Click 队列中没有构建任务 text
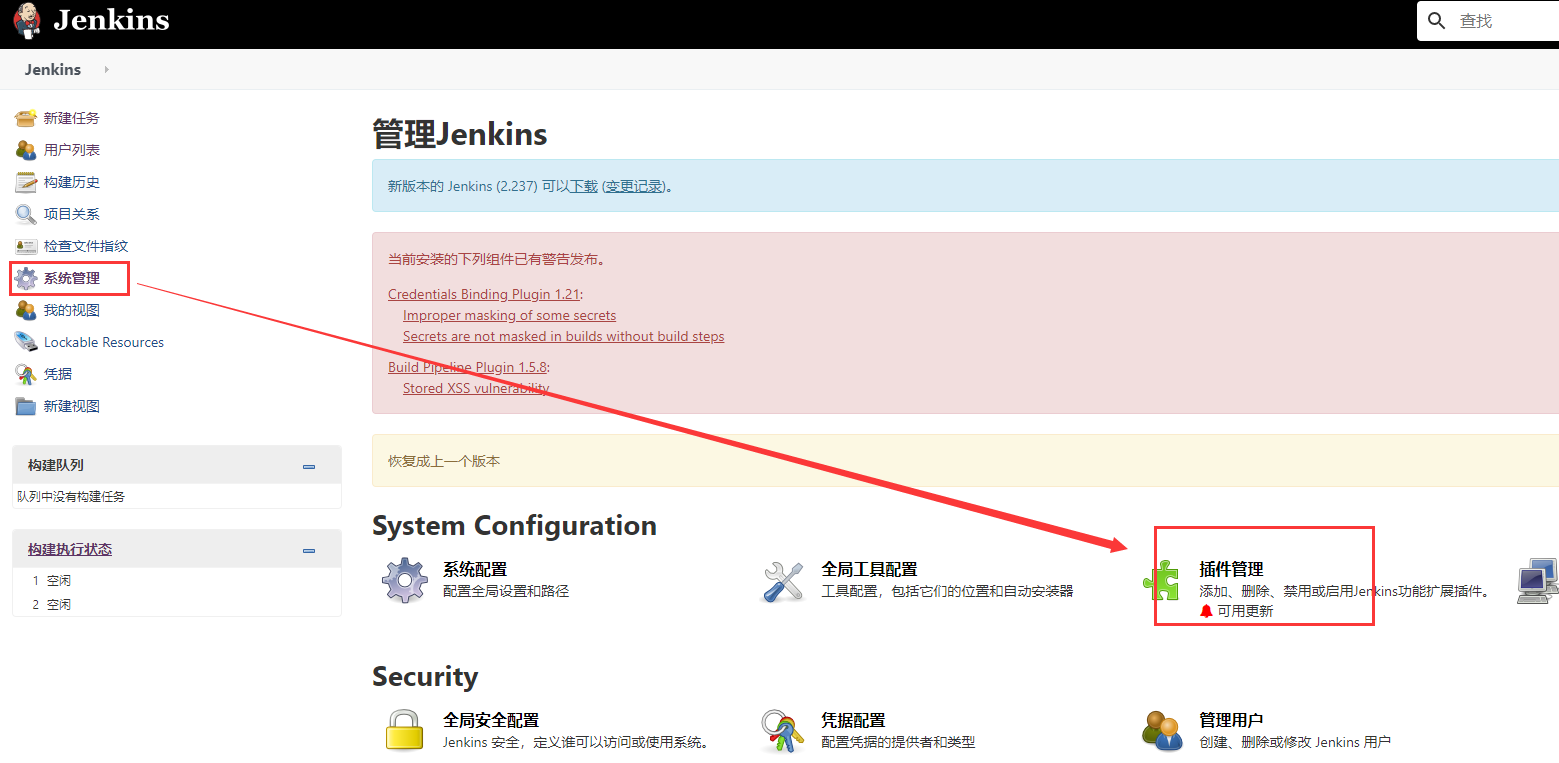 tap(71, 496)
